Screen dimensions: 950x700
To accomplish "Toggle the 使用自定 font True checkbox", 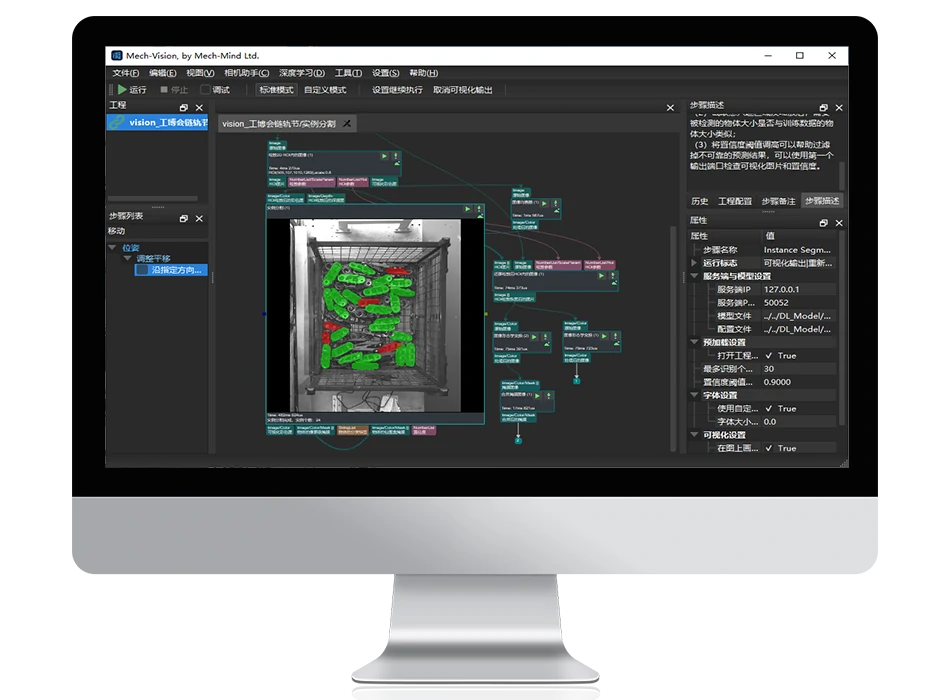I will click(x=769, y=409).
